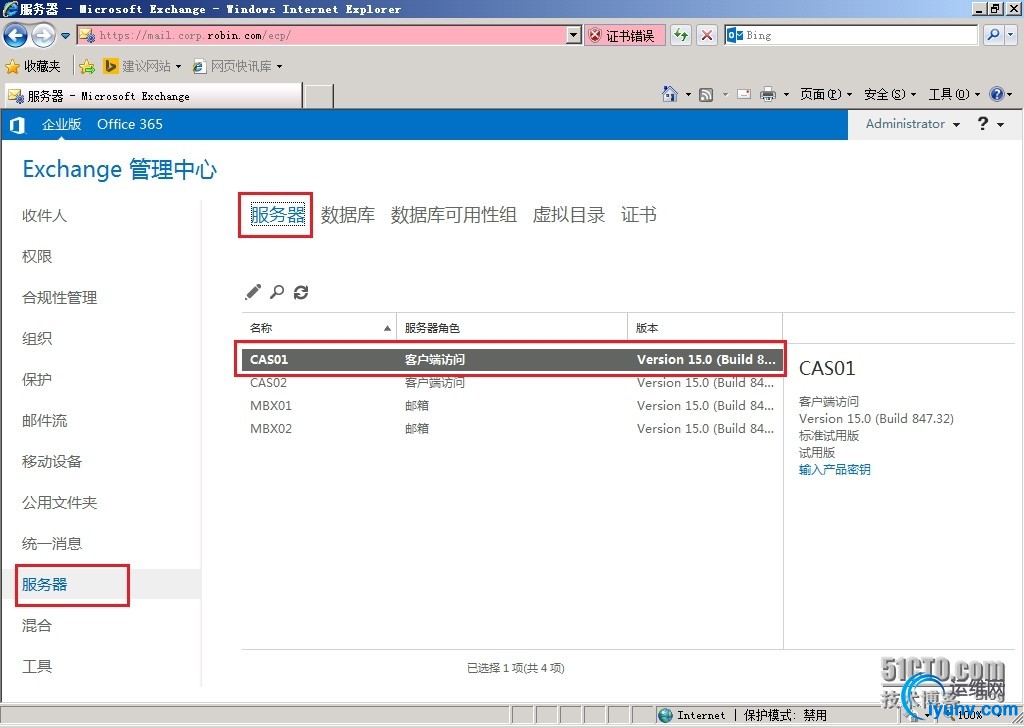Switch to the 虚拟目录 tab
This screenshot has width=1024, height=728.
coord(569,215)
